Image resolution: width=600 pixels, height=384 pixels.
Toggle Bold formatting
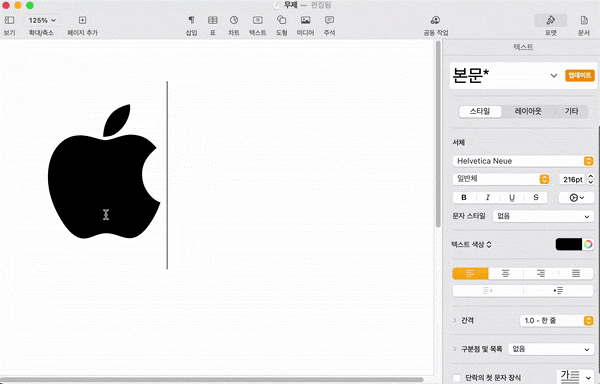click(x=464, y=197)
